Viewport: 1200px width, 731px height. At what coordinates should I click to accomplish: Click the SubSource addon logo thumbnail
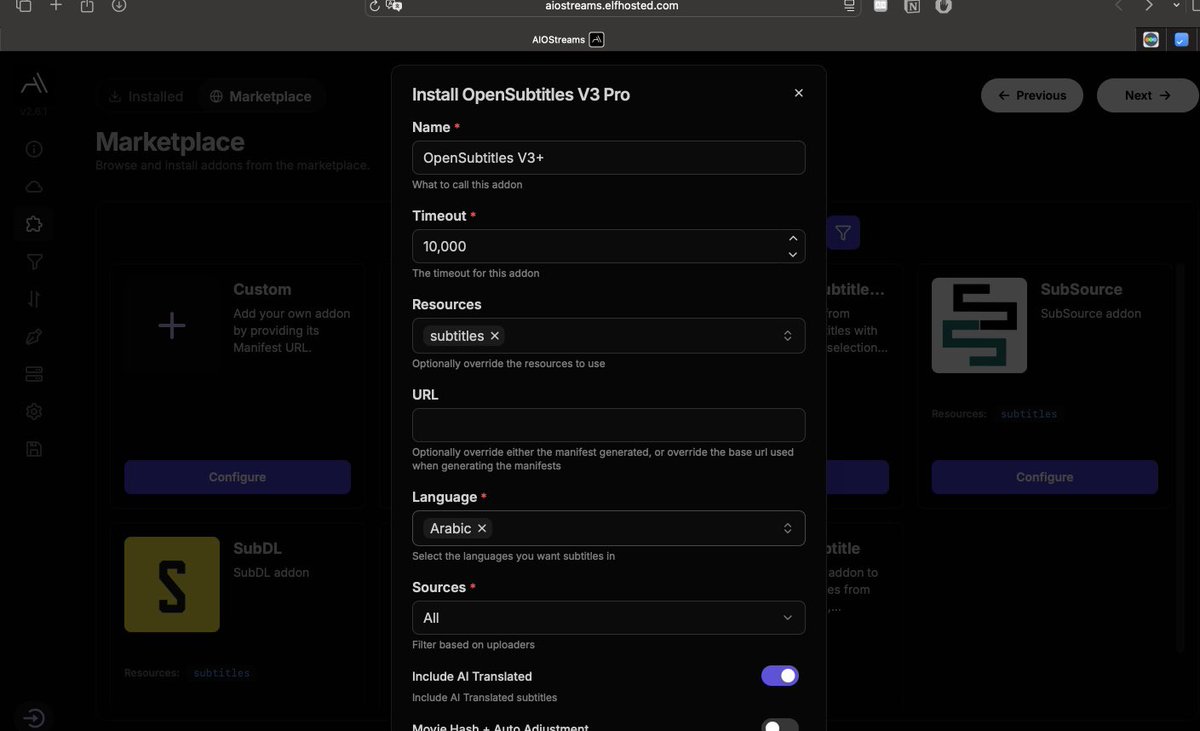click(979, 325)
